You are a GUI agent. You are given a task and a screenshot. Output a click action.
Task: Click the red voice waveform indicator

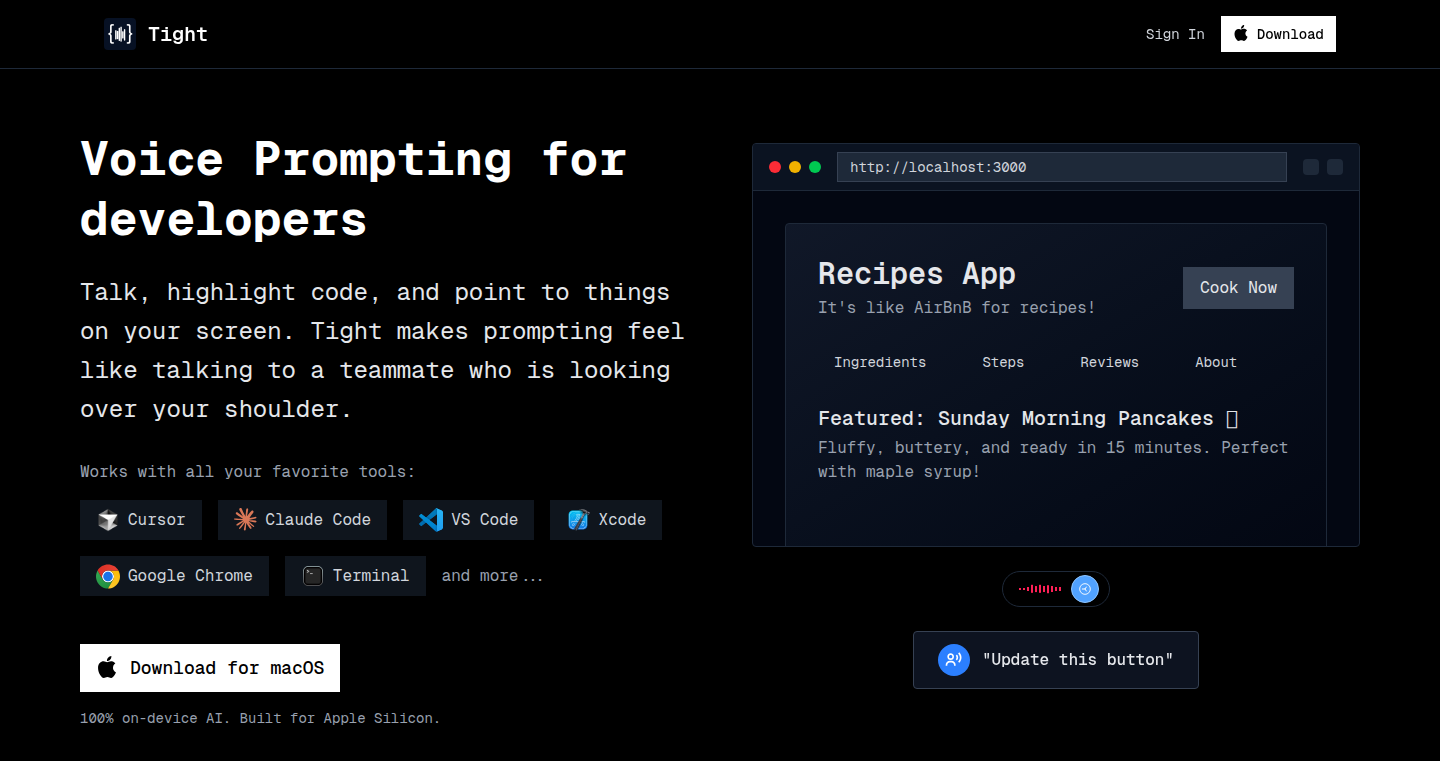[1040, 589]
